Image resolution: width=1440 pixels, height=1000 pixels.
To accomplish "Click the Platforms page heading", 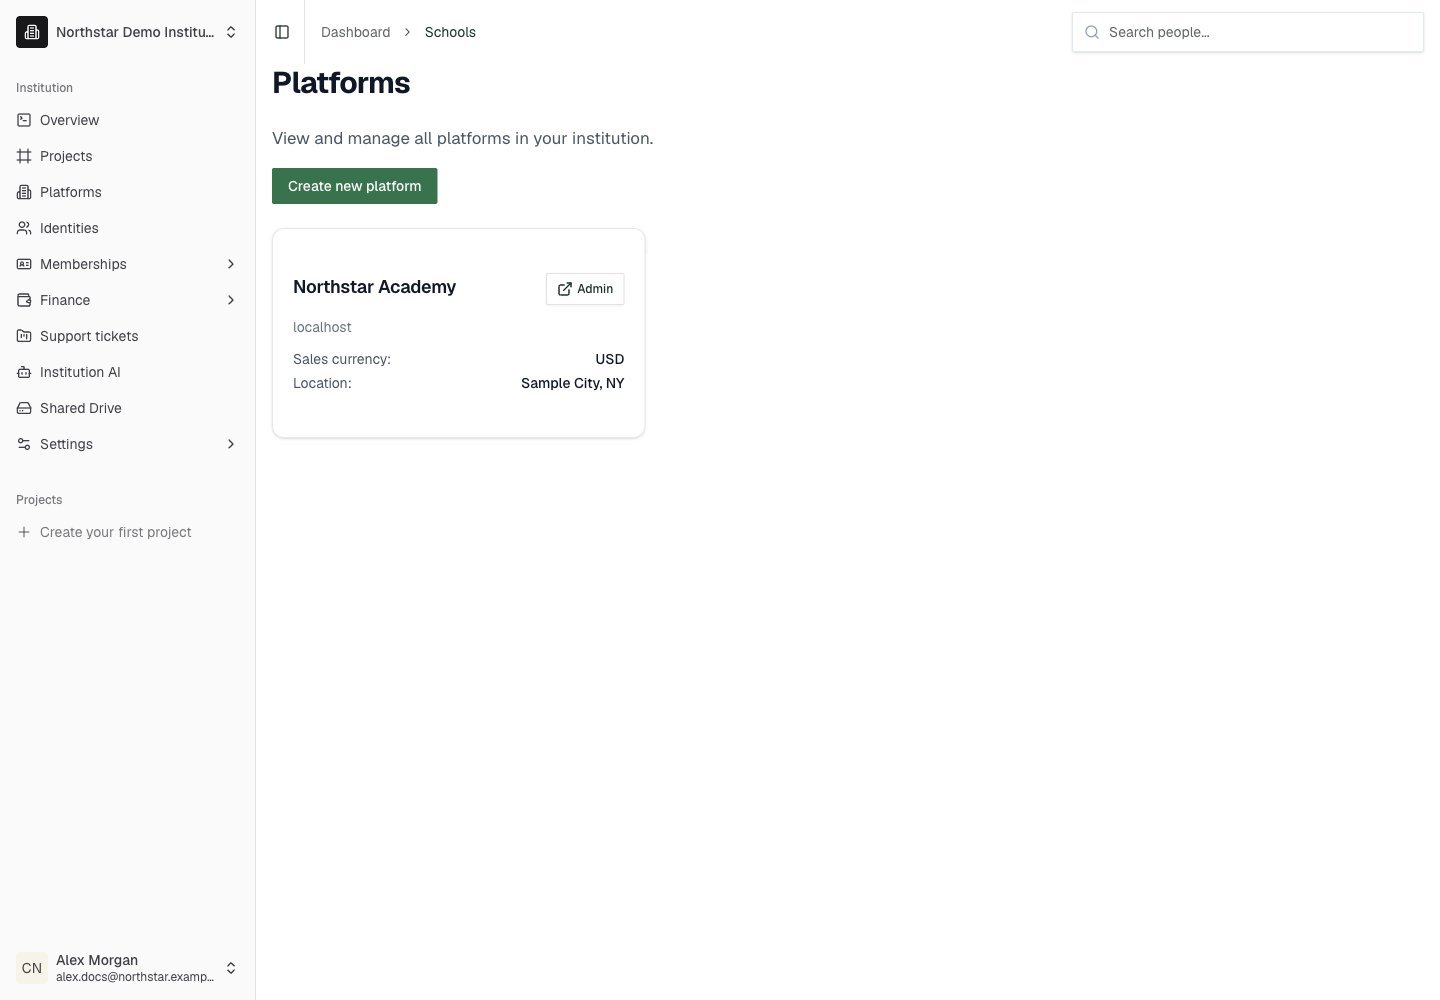I will click(x=341, y=82).
